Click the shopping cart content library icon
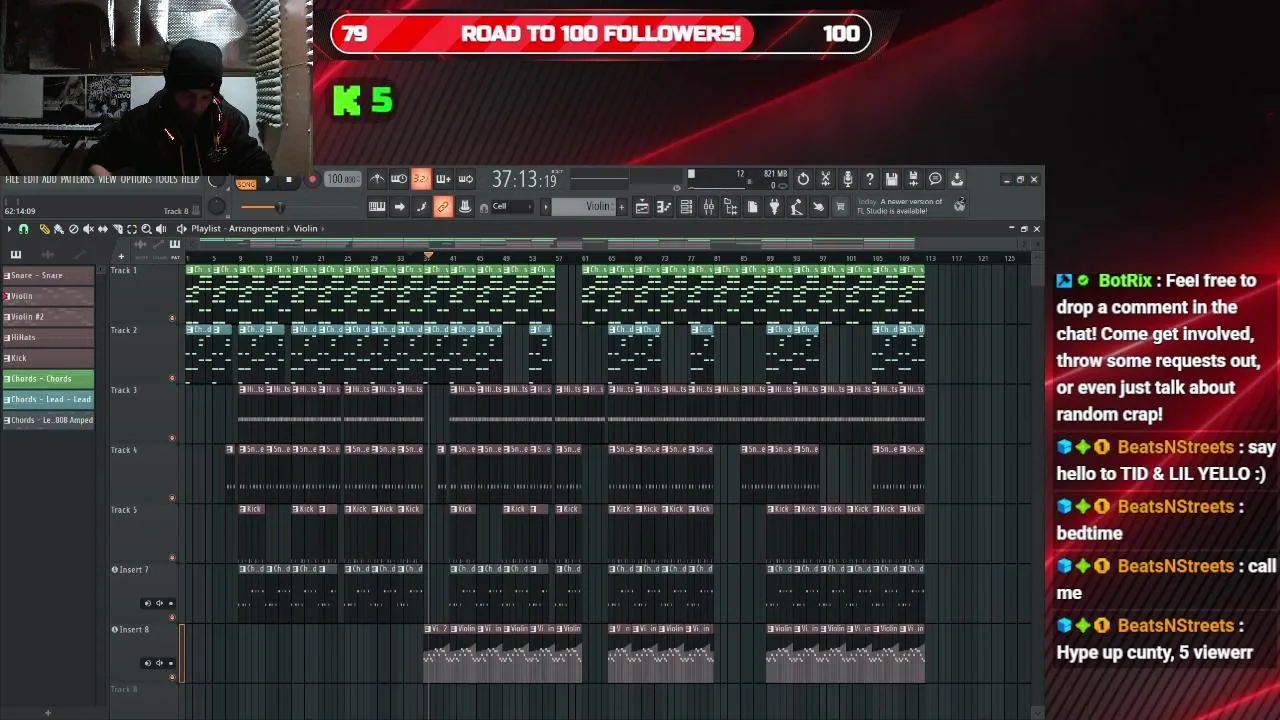The image size is (1280, 720). pos(841,207)
